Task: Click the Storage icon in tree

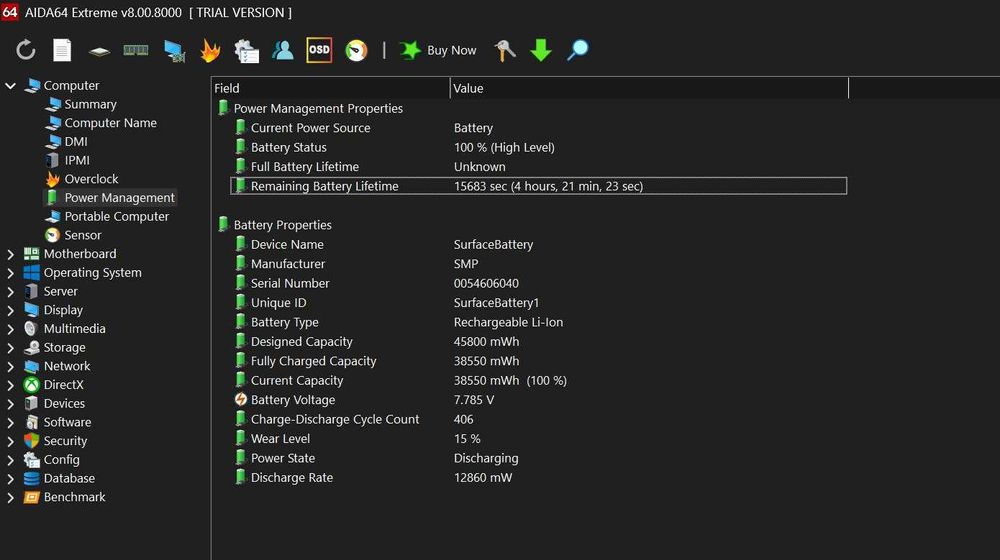Action: (31, 348)
